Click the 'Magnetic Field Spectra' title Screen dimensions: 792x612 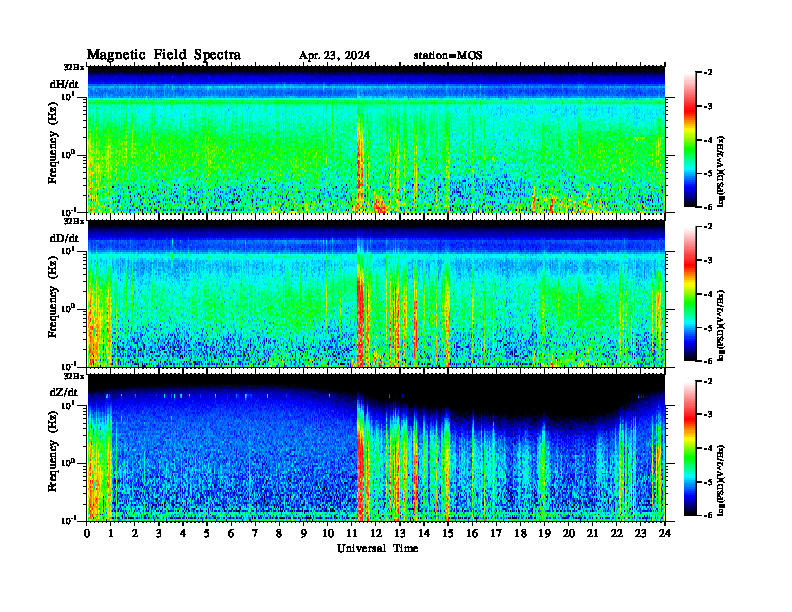[x=164, y=55]
